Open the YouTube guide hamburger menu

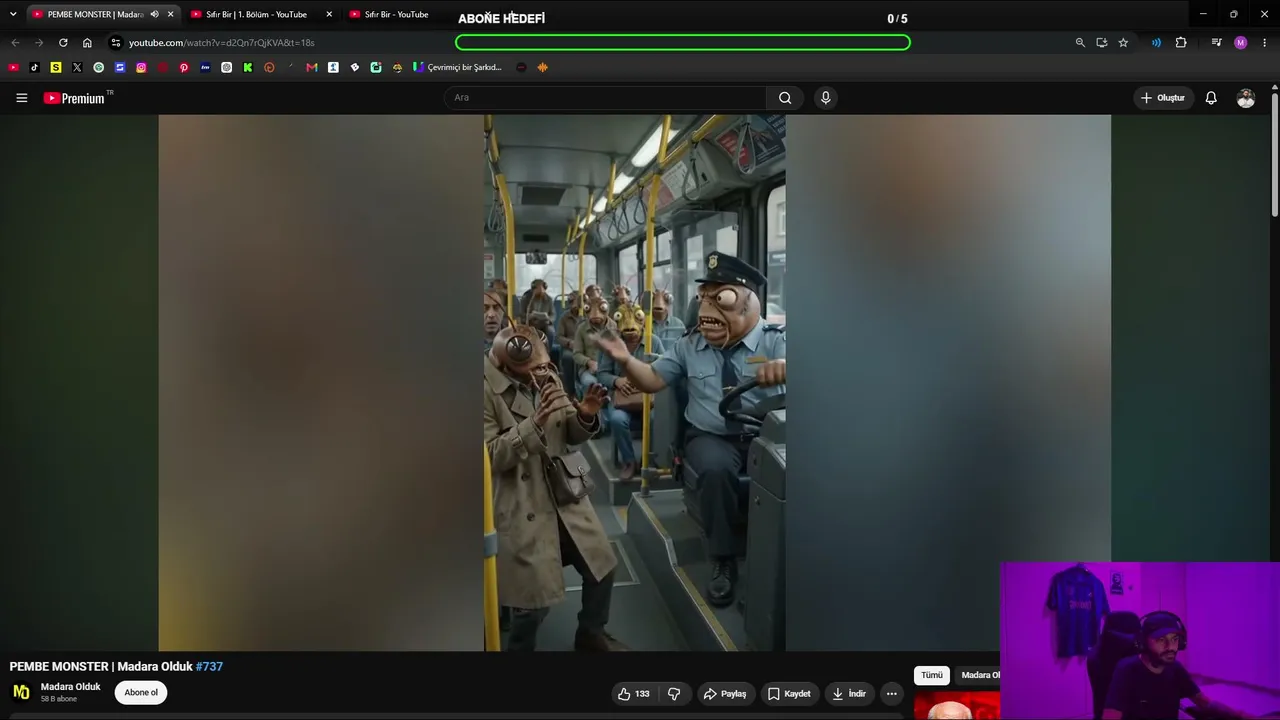[x=21, y=98]
